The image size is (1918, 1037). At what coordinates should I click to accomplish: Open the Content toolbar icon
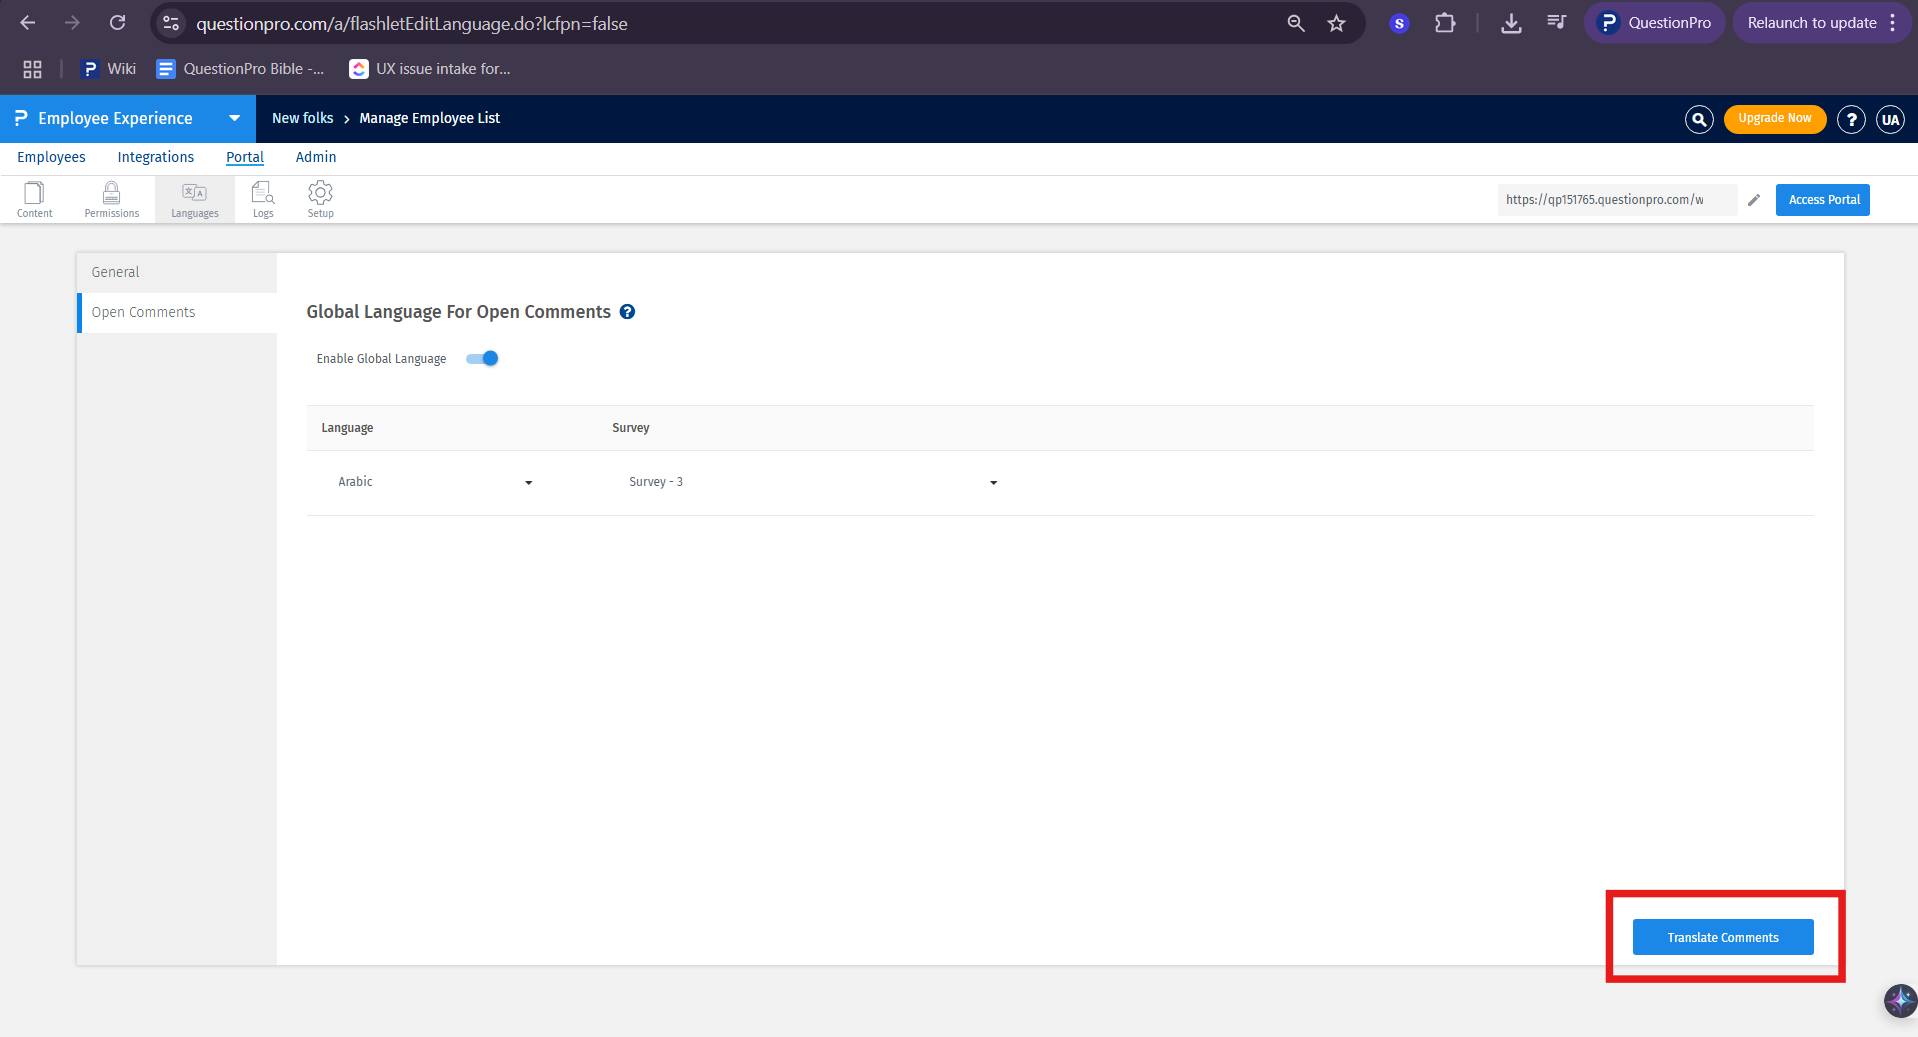coord(34,199)
